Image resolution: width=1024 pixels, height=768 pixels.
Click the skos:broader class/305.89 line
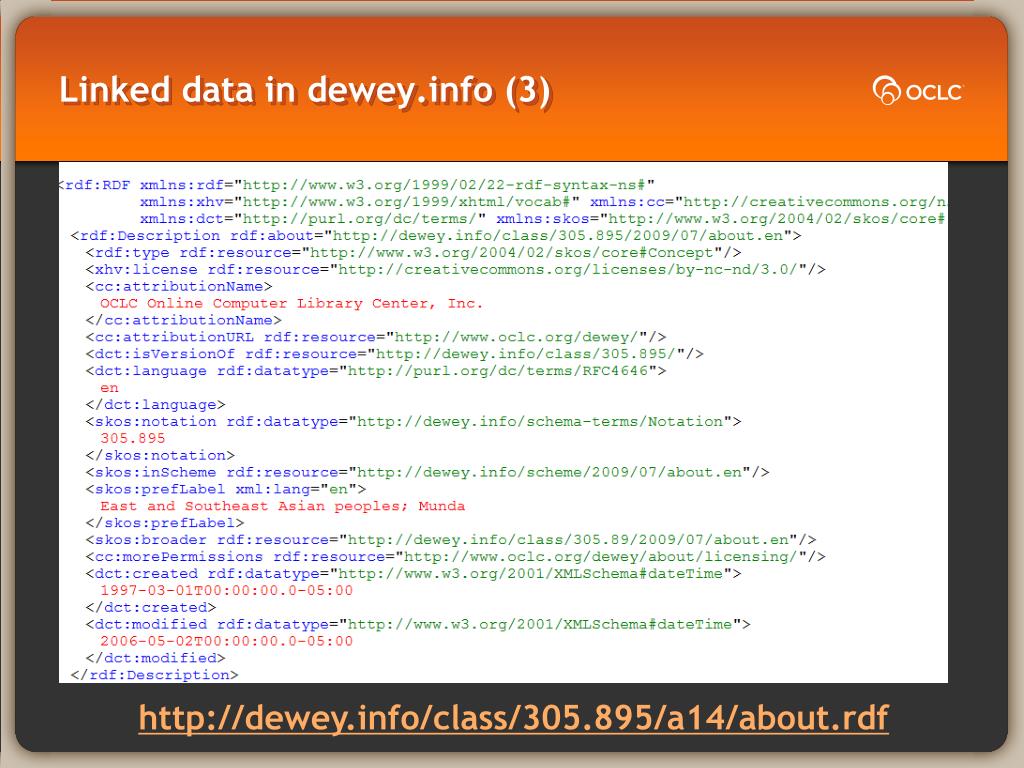click(451, 540)
